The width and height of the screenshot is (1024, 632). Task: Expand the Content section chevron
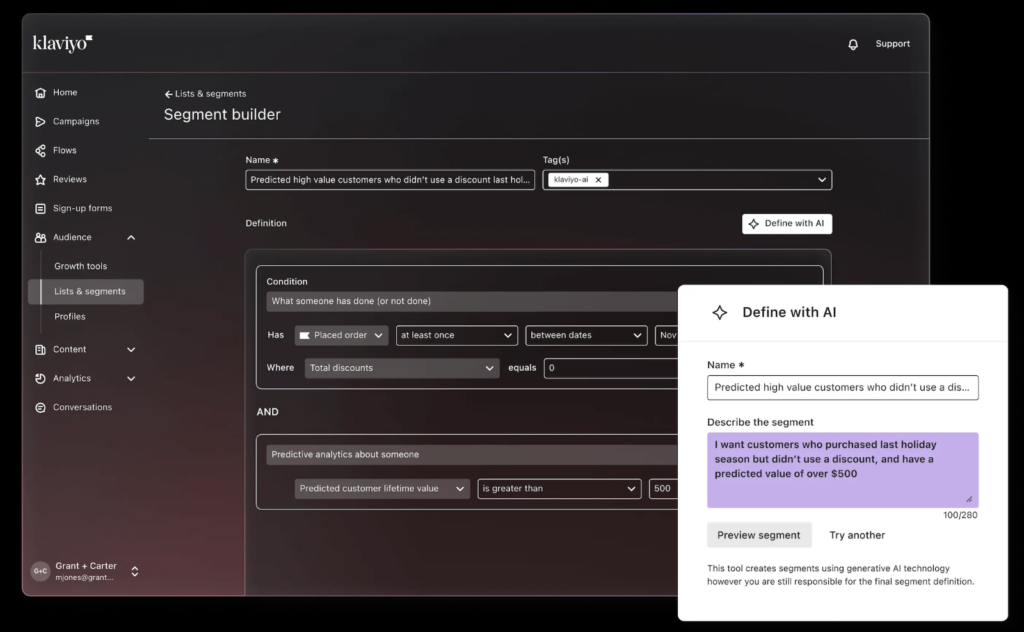click(131, 350)
